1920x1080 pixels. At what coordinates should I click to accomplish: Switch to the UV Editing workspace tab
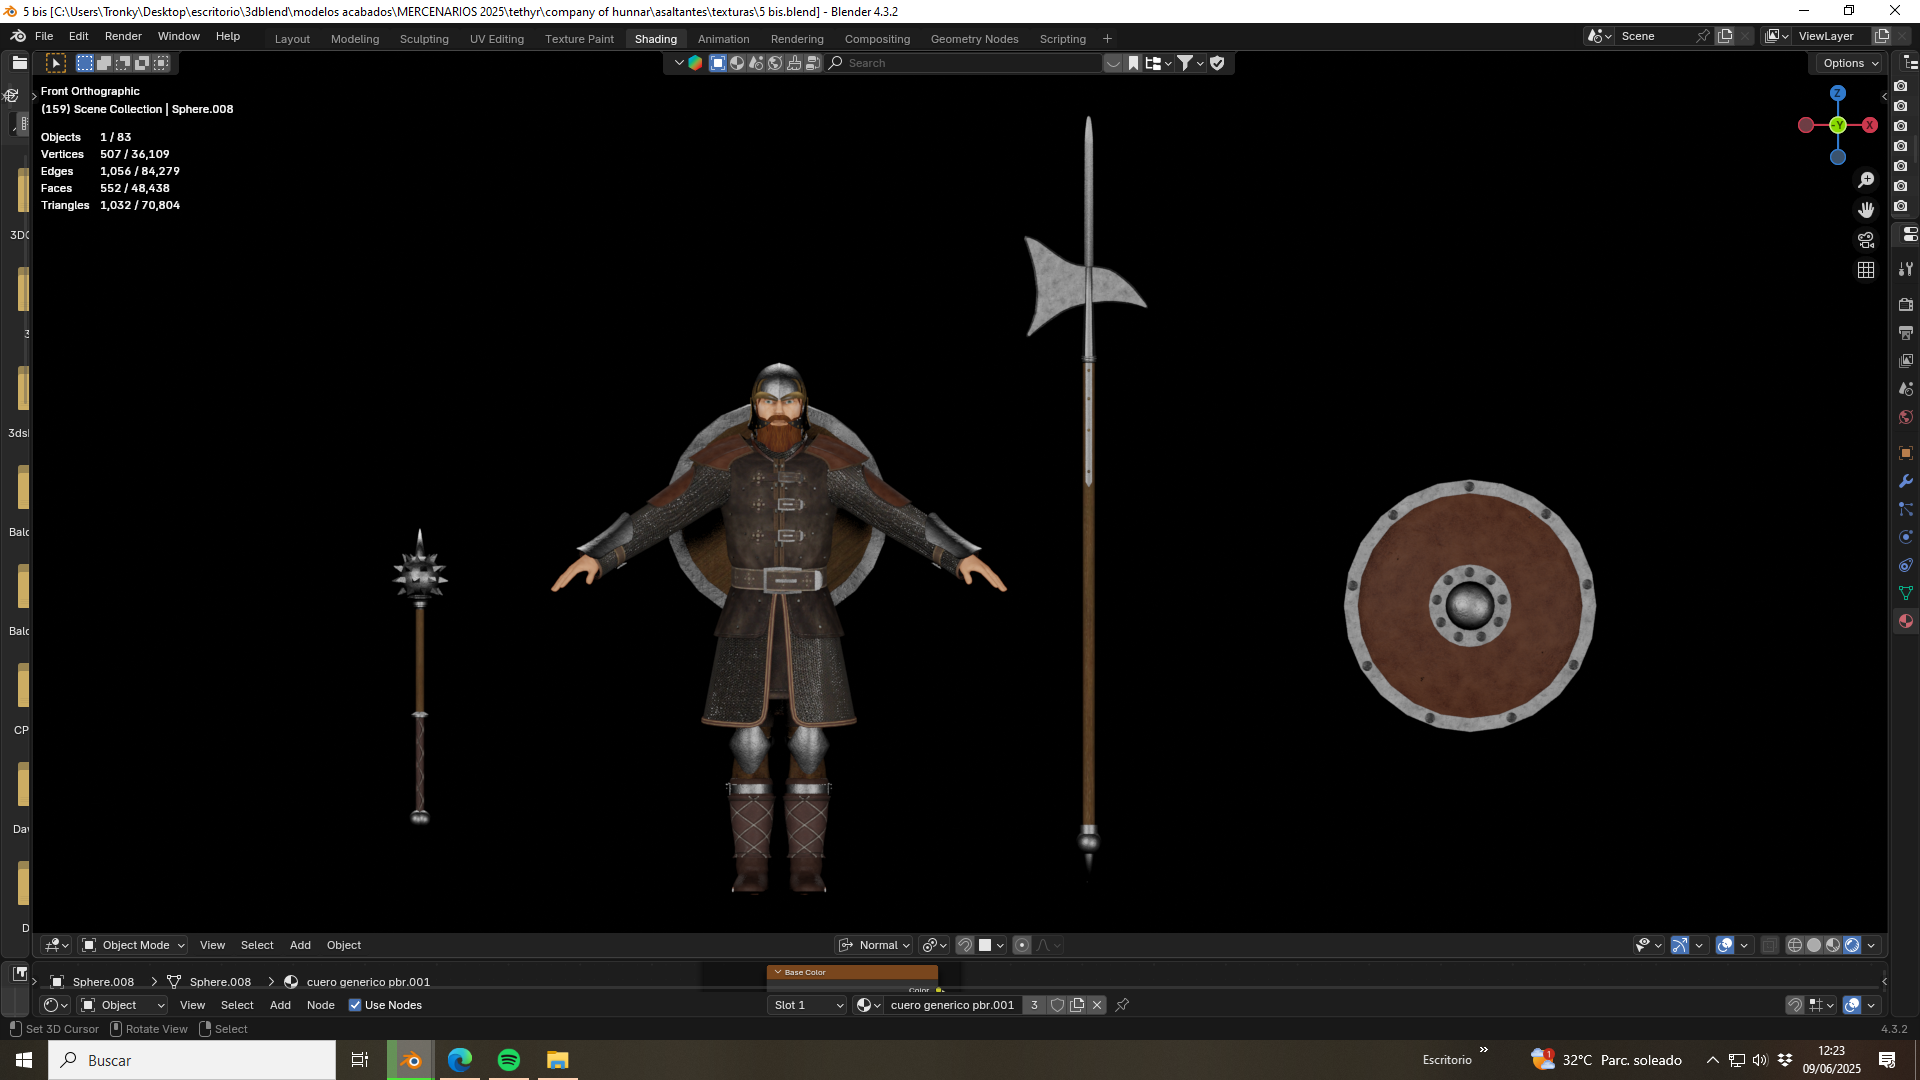tap(497, 39)
